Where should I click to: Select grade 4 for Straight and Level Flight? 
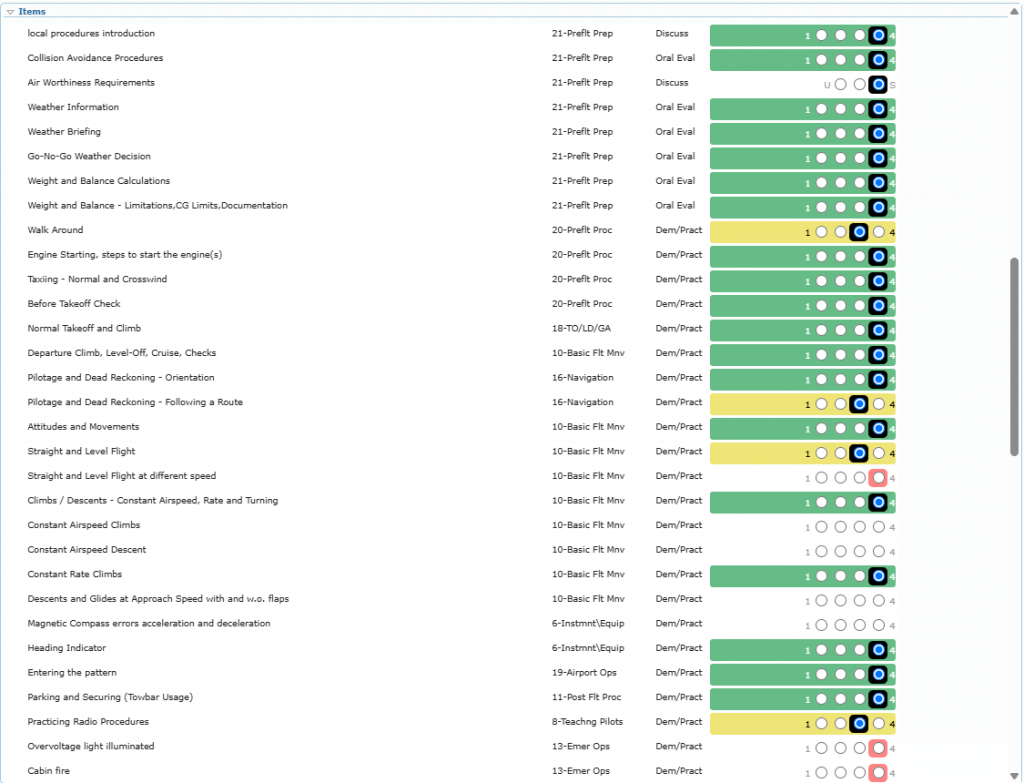(879, 453)
